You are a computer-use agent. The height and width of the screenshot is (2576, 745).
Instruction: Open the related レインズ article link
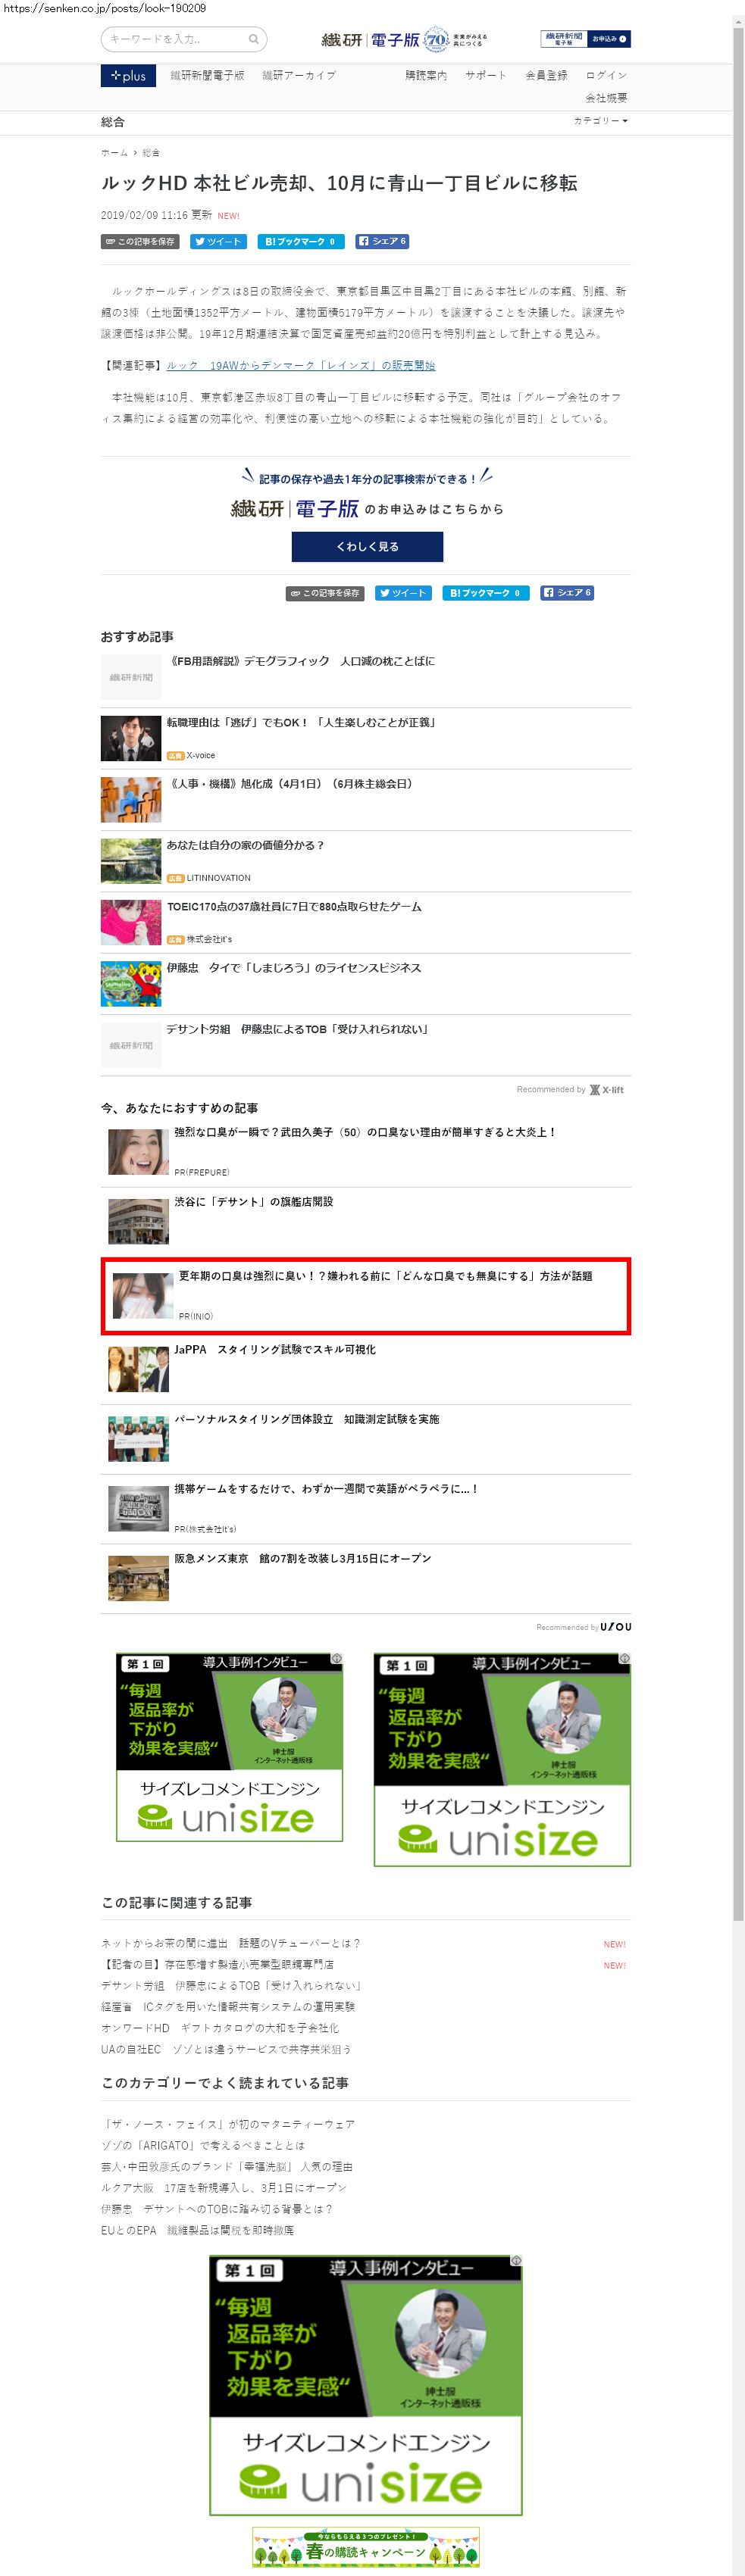[301, 365]
